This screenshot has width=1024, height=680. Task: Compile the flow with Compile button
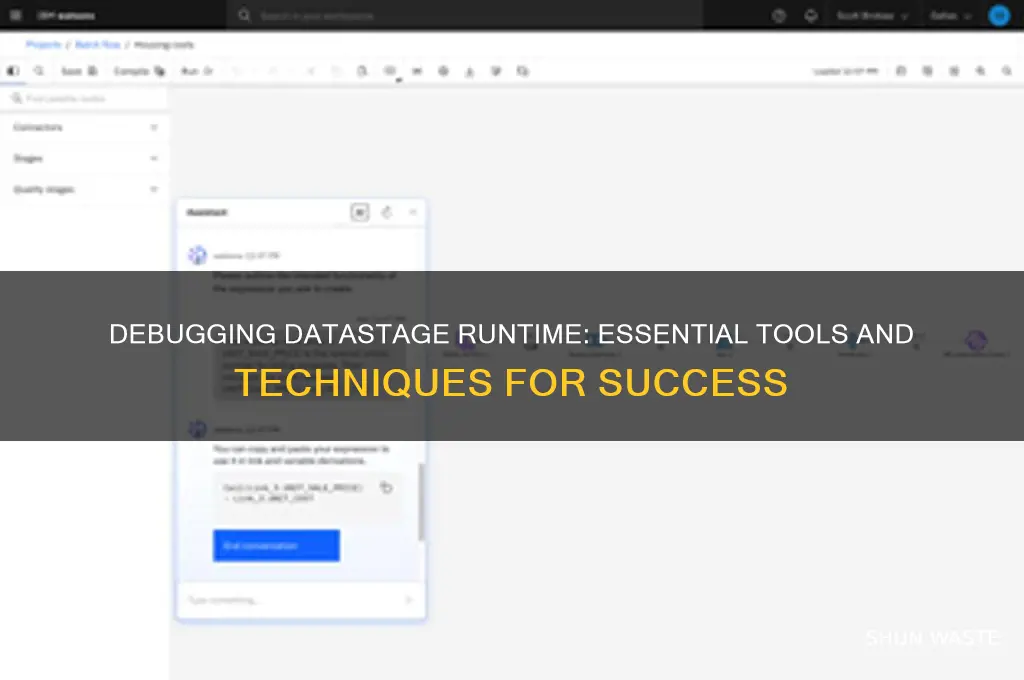(x=139, y=71)
